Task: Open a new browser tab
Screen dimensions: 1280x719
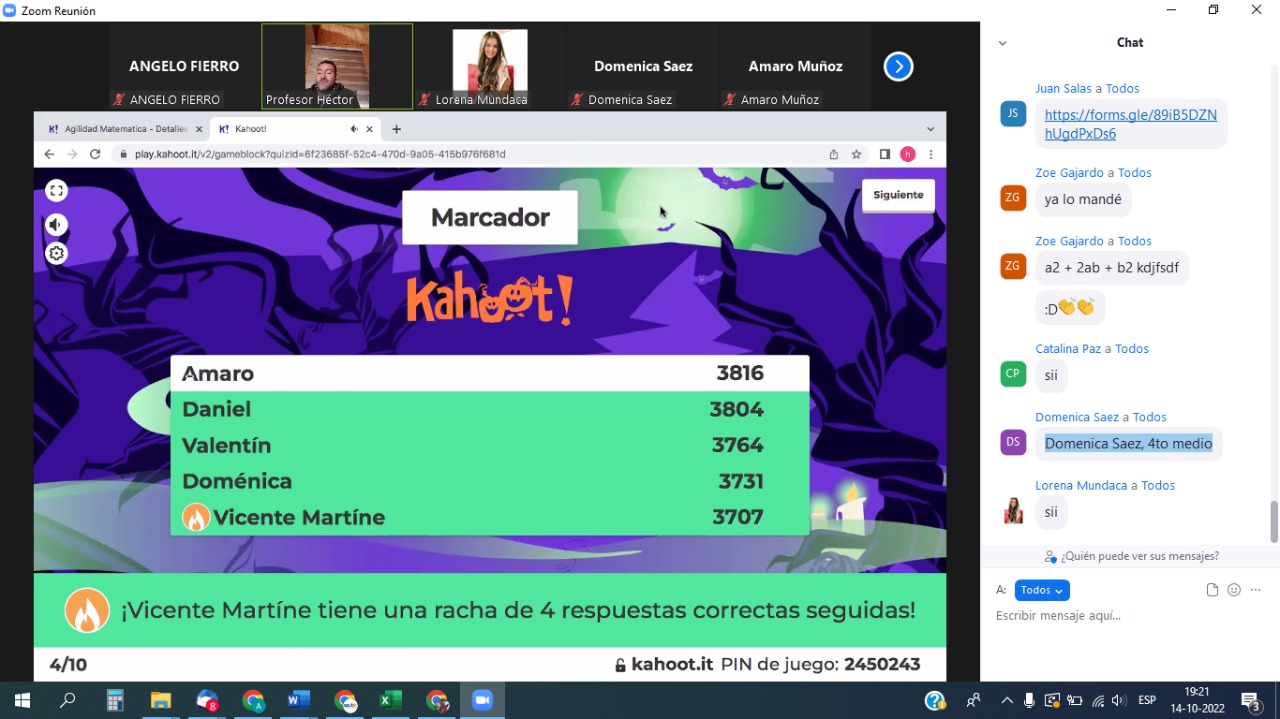Action: (397, 129)
